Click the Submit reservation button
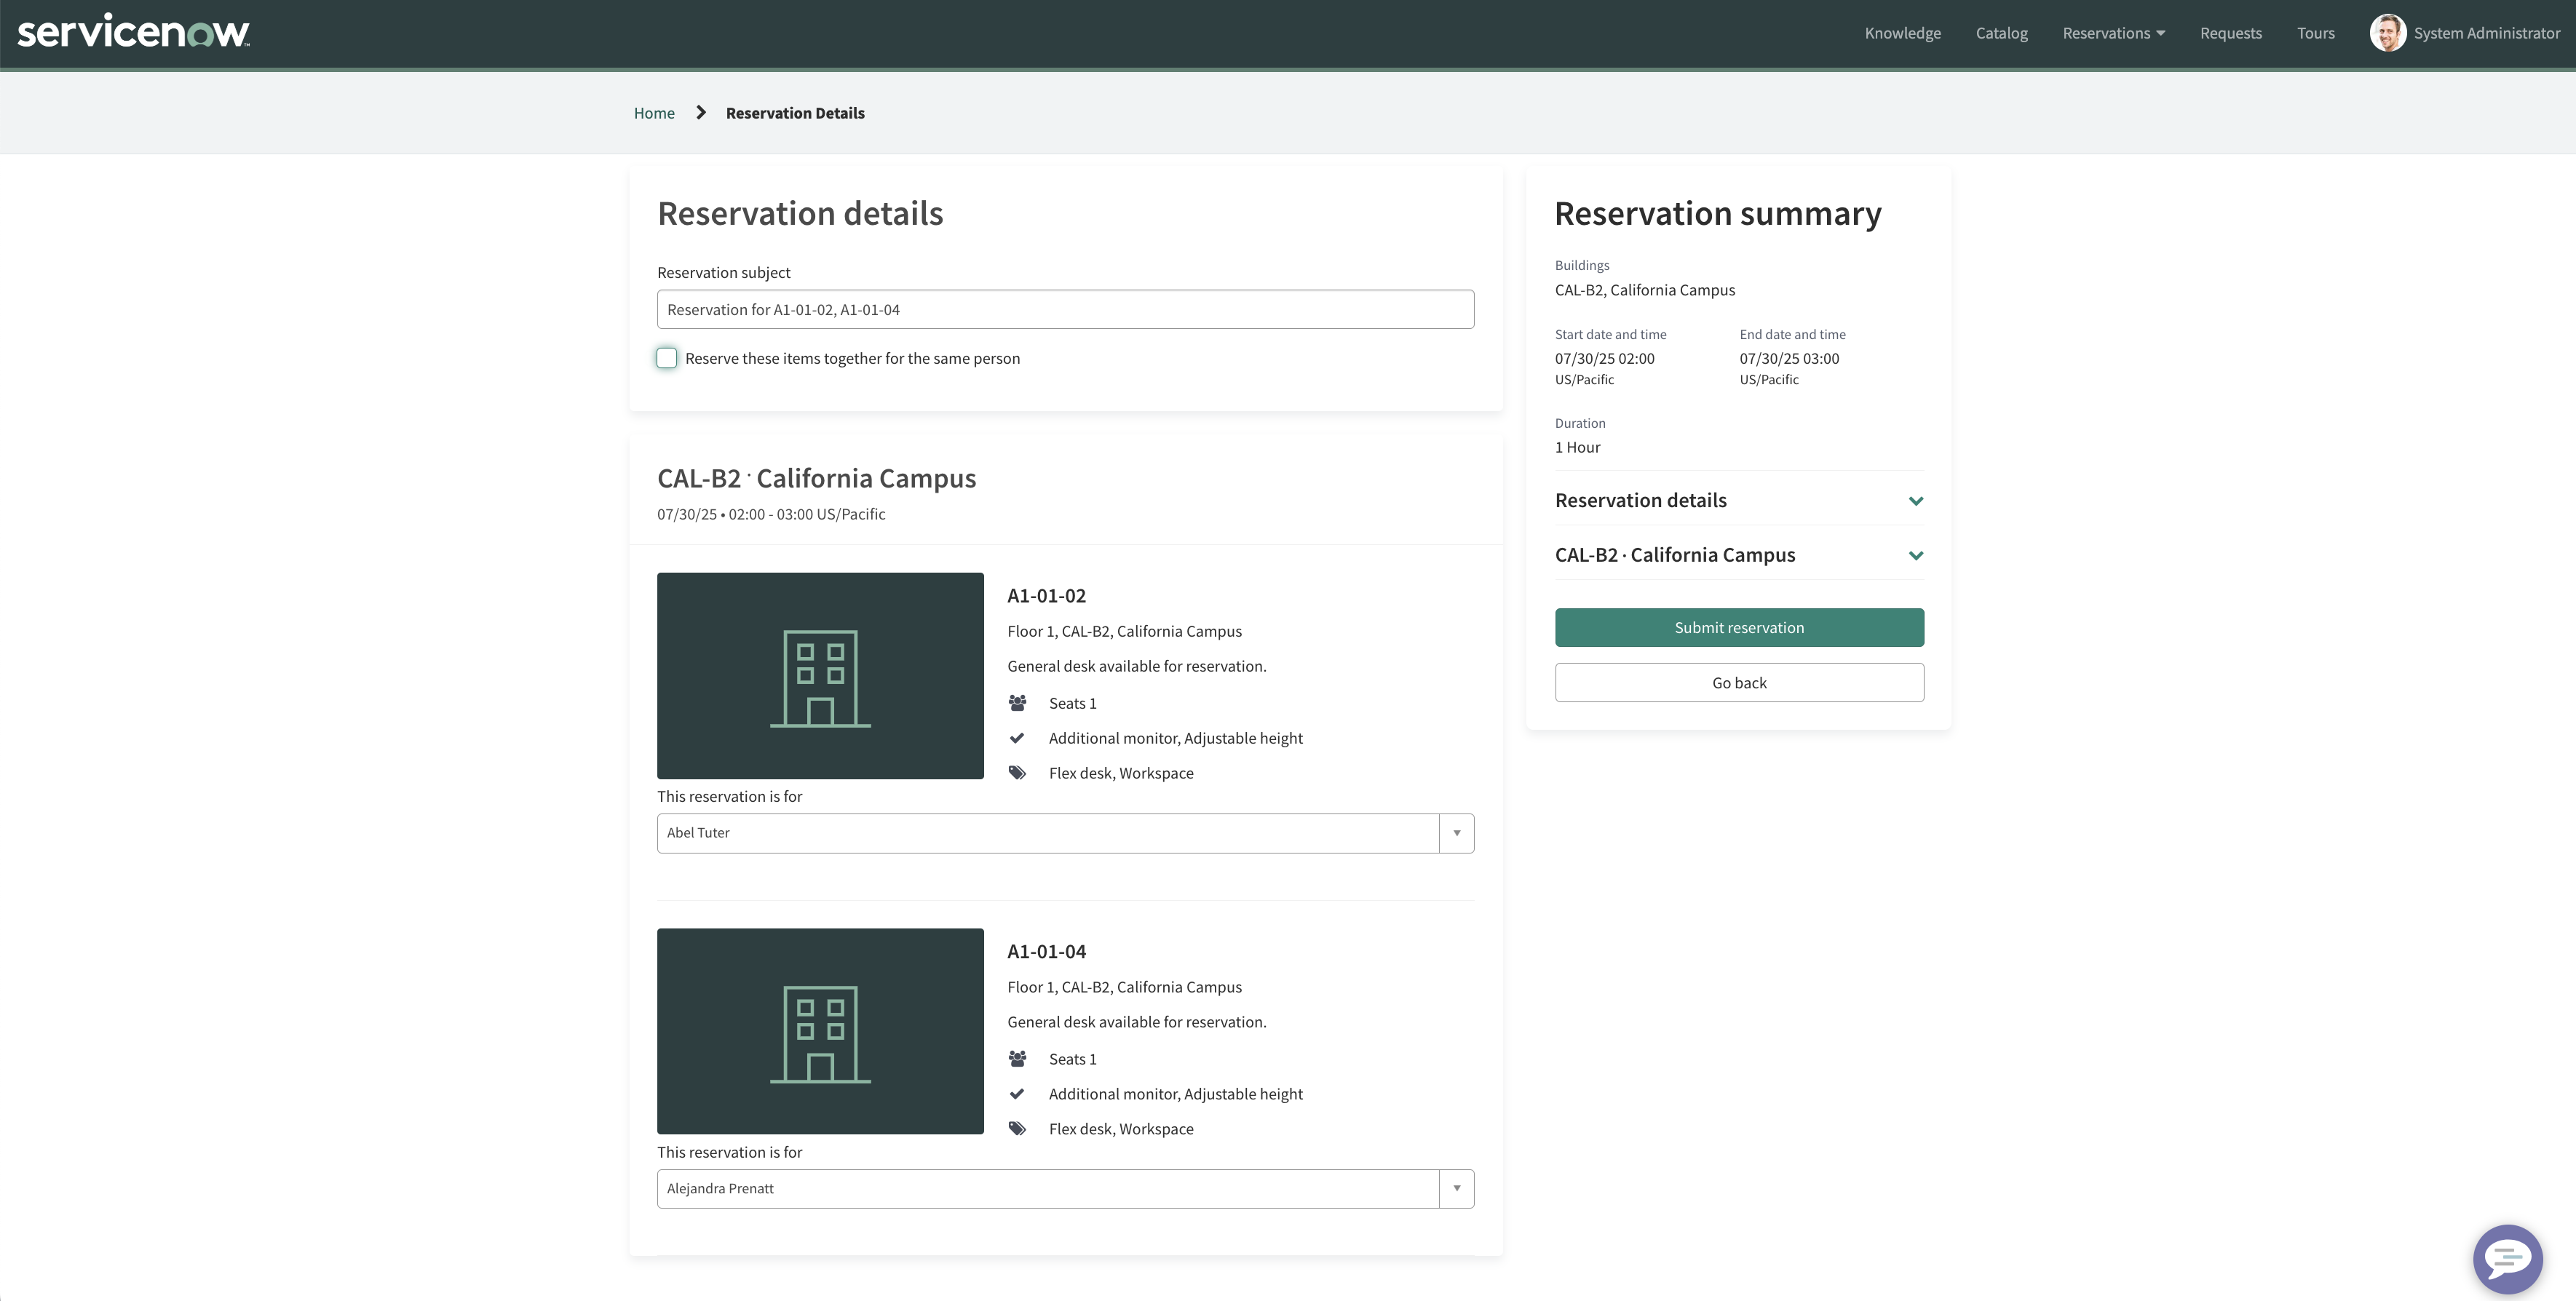Image resolution: width=2576 pixels, height=1301 pixels. [1739, 627]
